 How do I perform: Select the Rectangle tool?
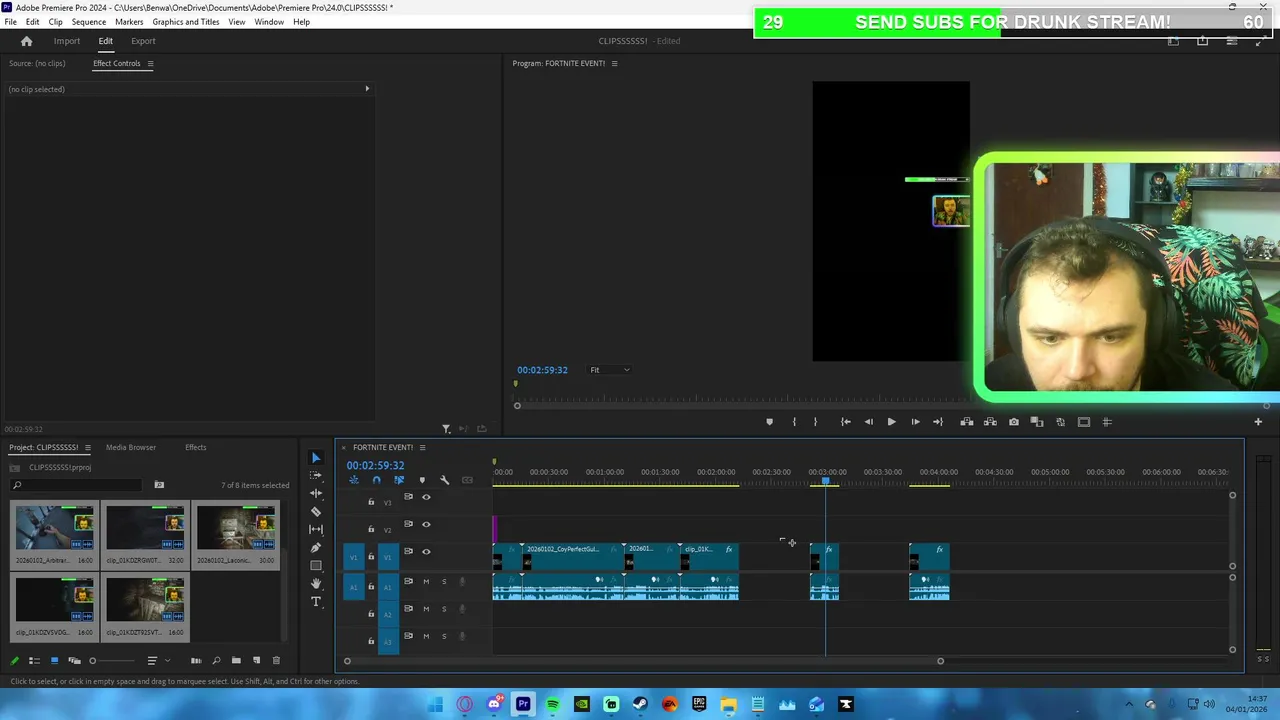click(x=316, y=566)
